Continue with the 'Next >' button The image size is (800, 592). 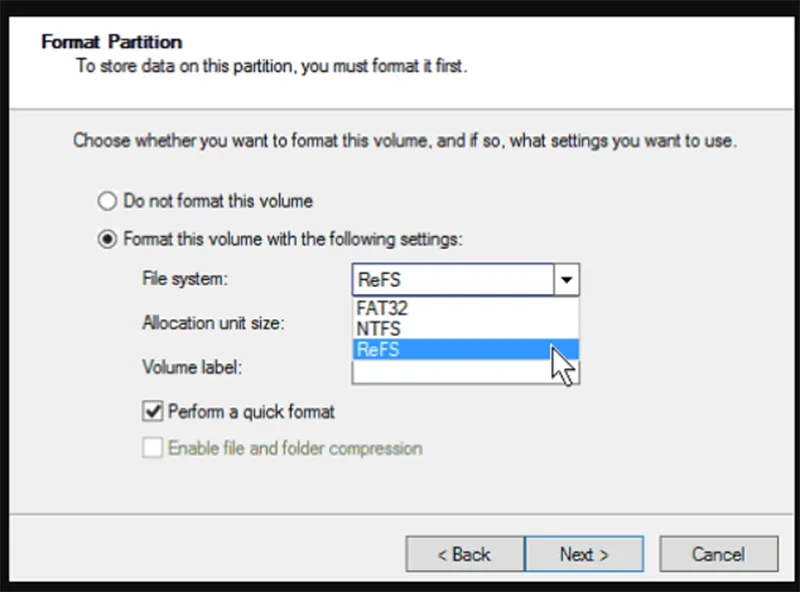pos(584,554)
